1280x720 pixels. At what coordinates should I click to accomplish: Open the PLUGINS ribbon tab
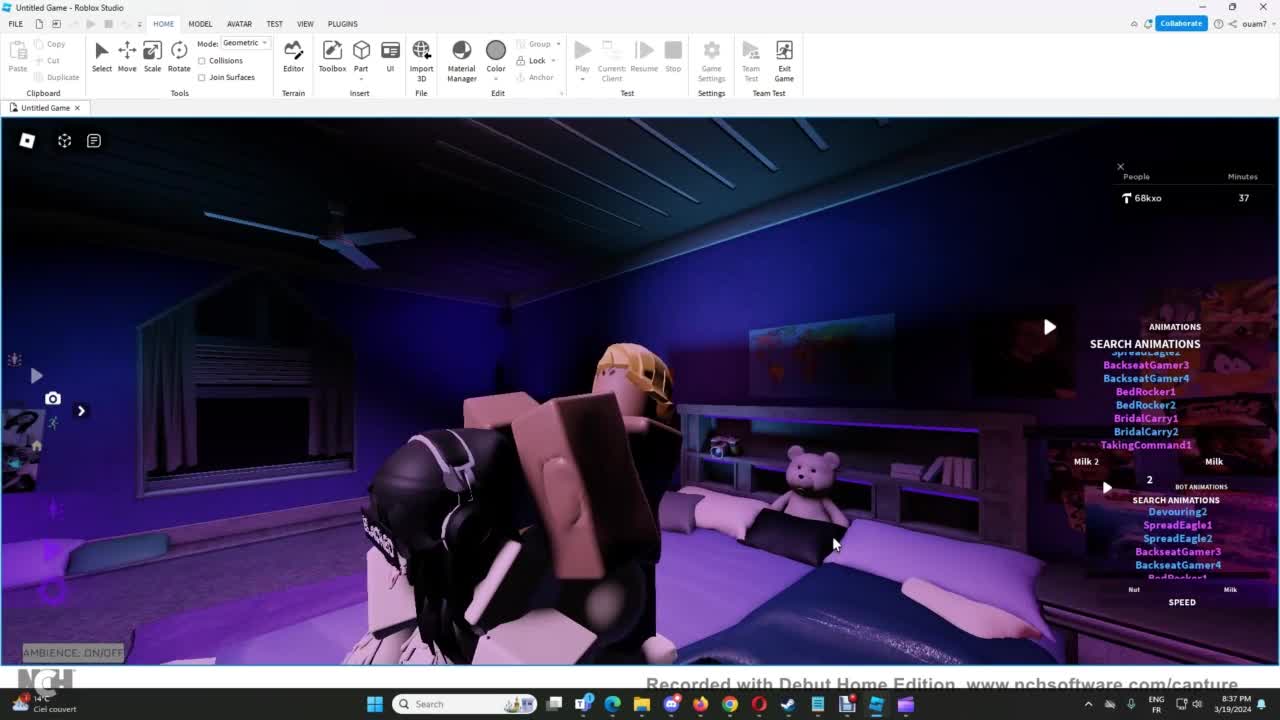342,24
